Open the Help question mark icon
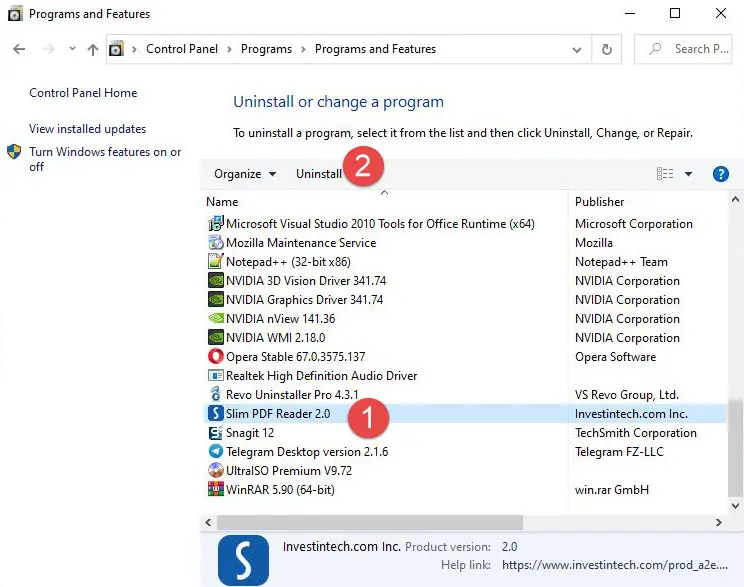The height and width of the screenshot is (587, 744). 720,174
